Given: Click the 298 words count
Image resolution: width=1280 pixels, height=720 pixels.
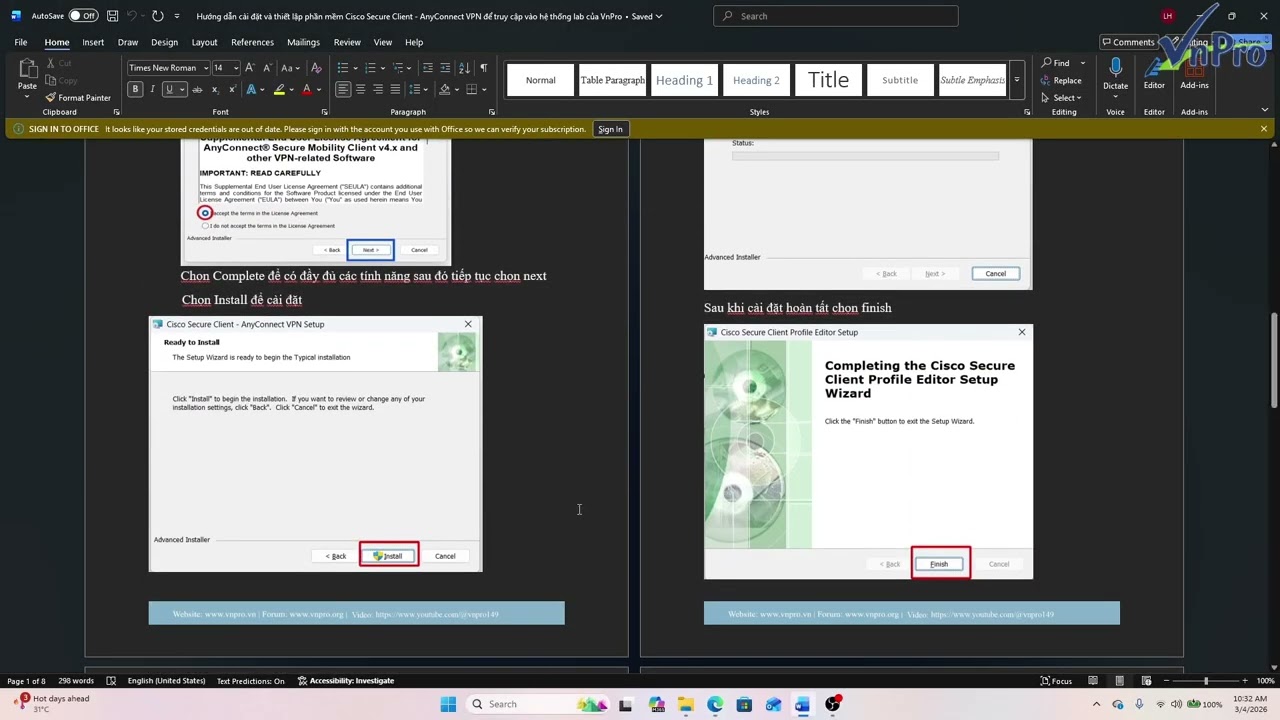Looking at the screenshot, I should pos(76,681).
